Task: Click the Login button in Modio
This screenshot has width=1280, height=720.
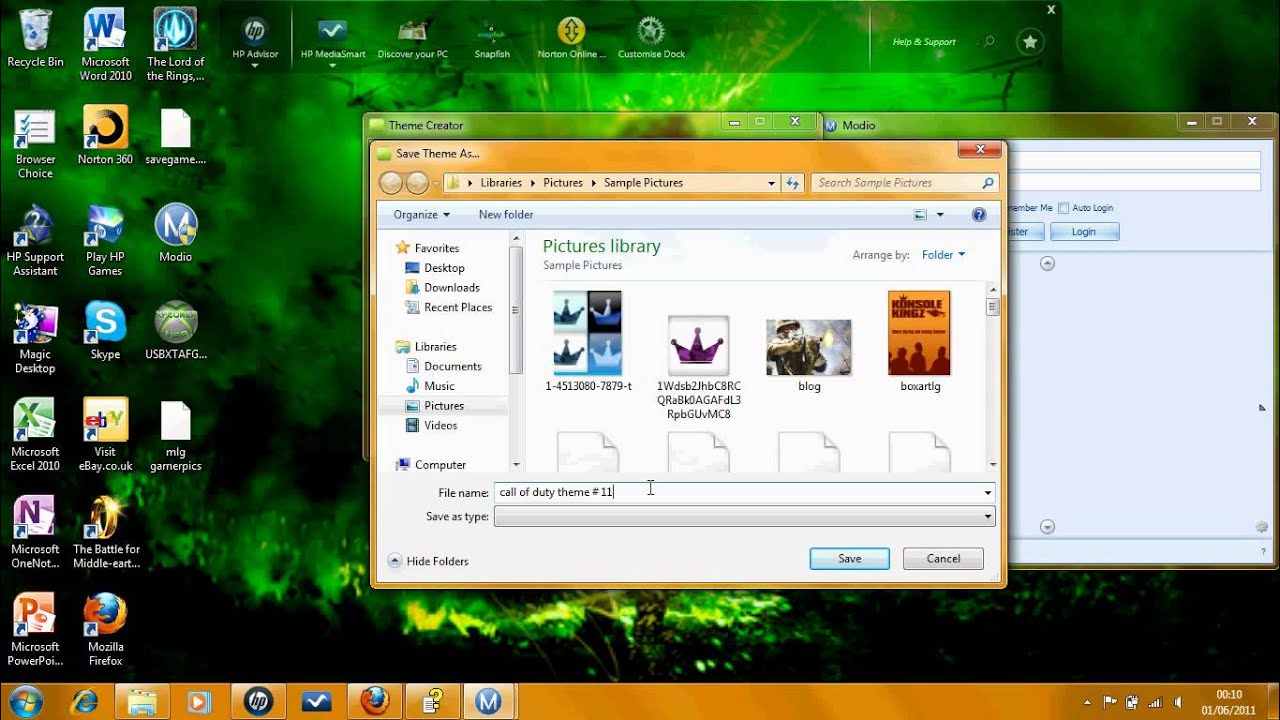Action: [x=1084, y=232]
